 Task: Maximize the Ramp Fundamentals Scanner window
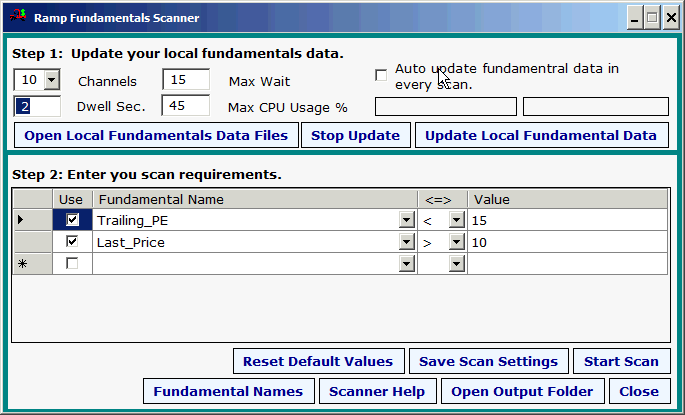(x=652, y=17)
